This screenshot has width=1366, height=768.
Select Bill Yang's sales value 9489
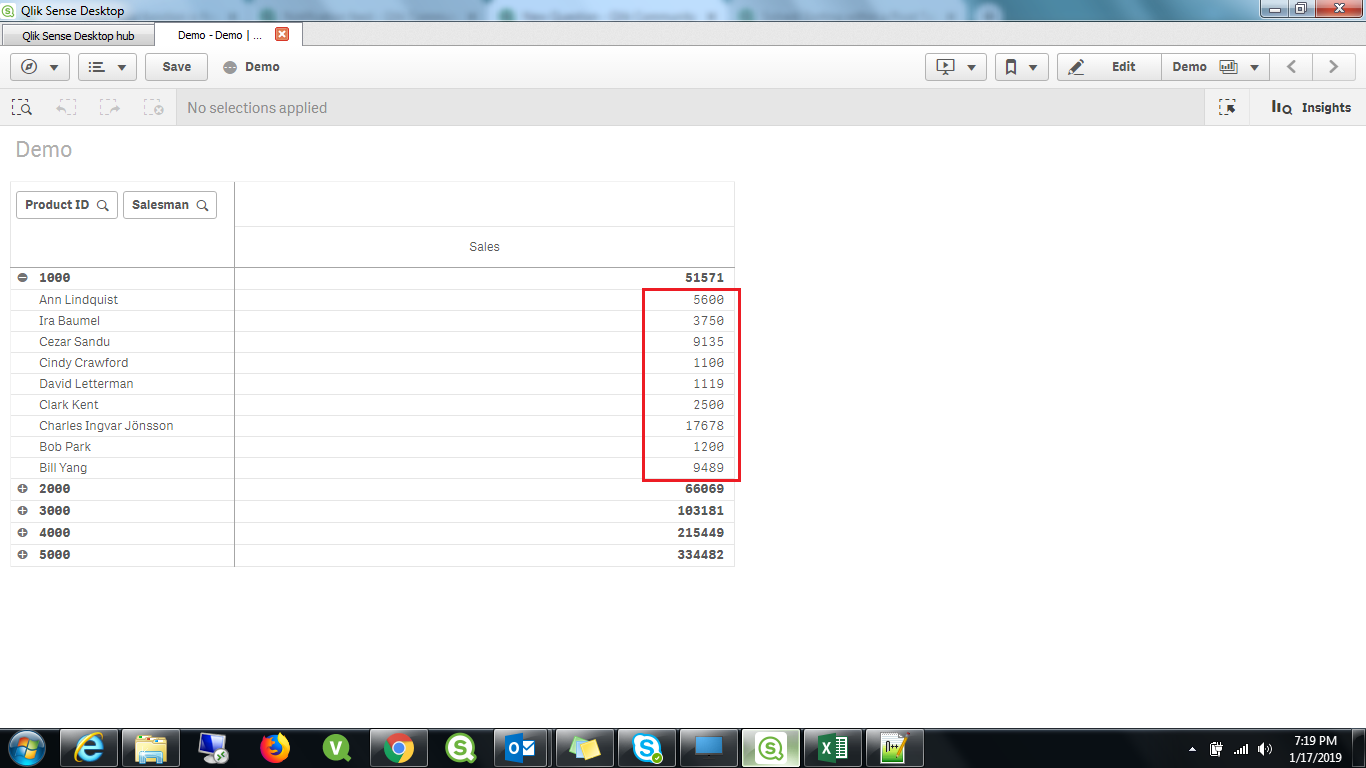click(x=709, y=467)
